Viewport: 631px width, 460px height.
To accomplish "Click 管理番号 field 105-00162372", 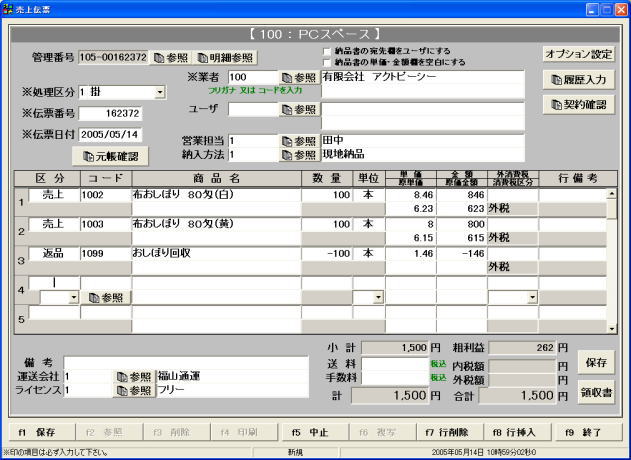I will pos(113,58).
